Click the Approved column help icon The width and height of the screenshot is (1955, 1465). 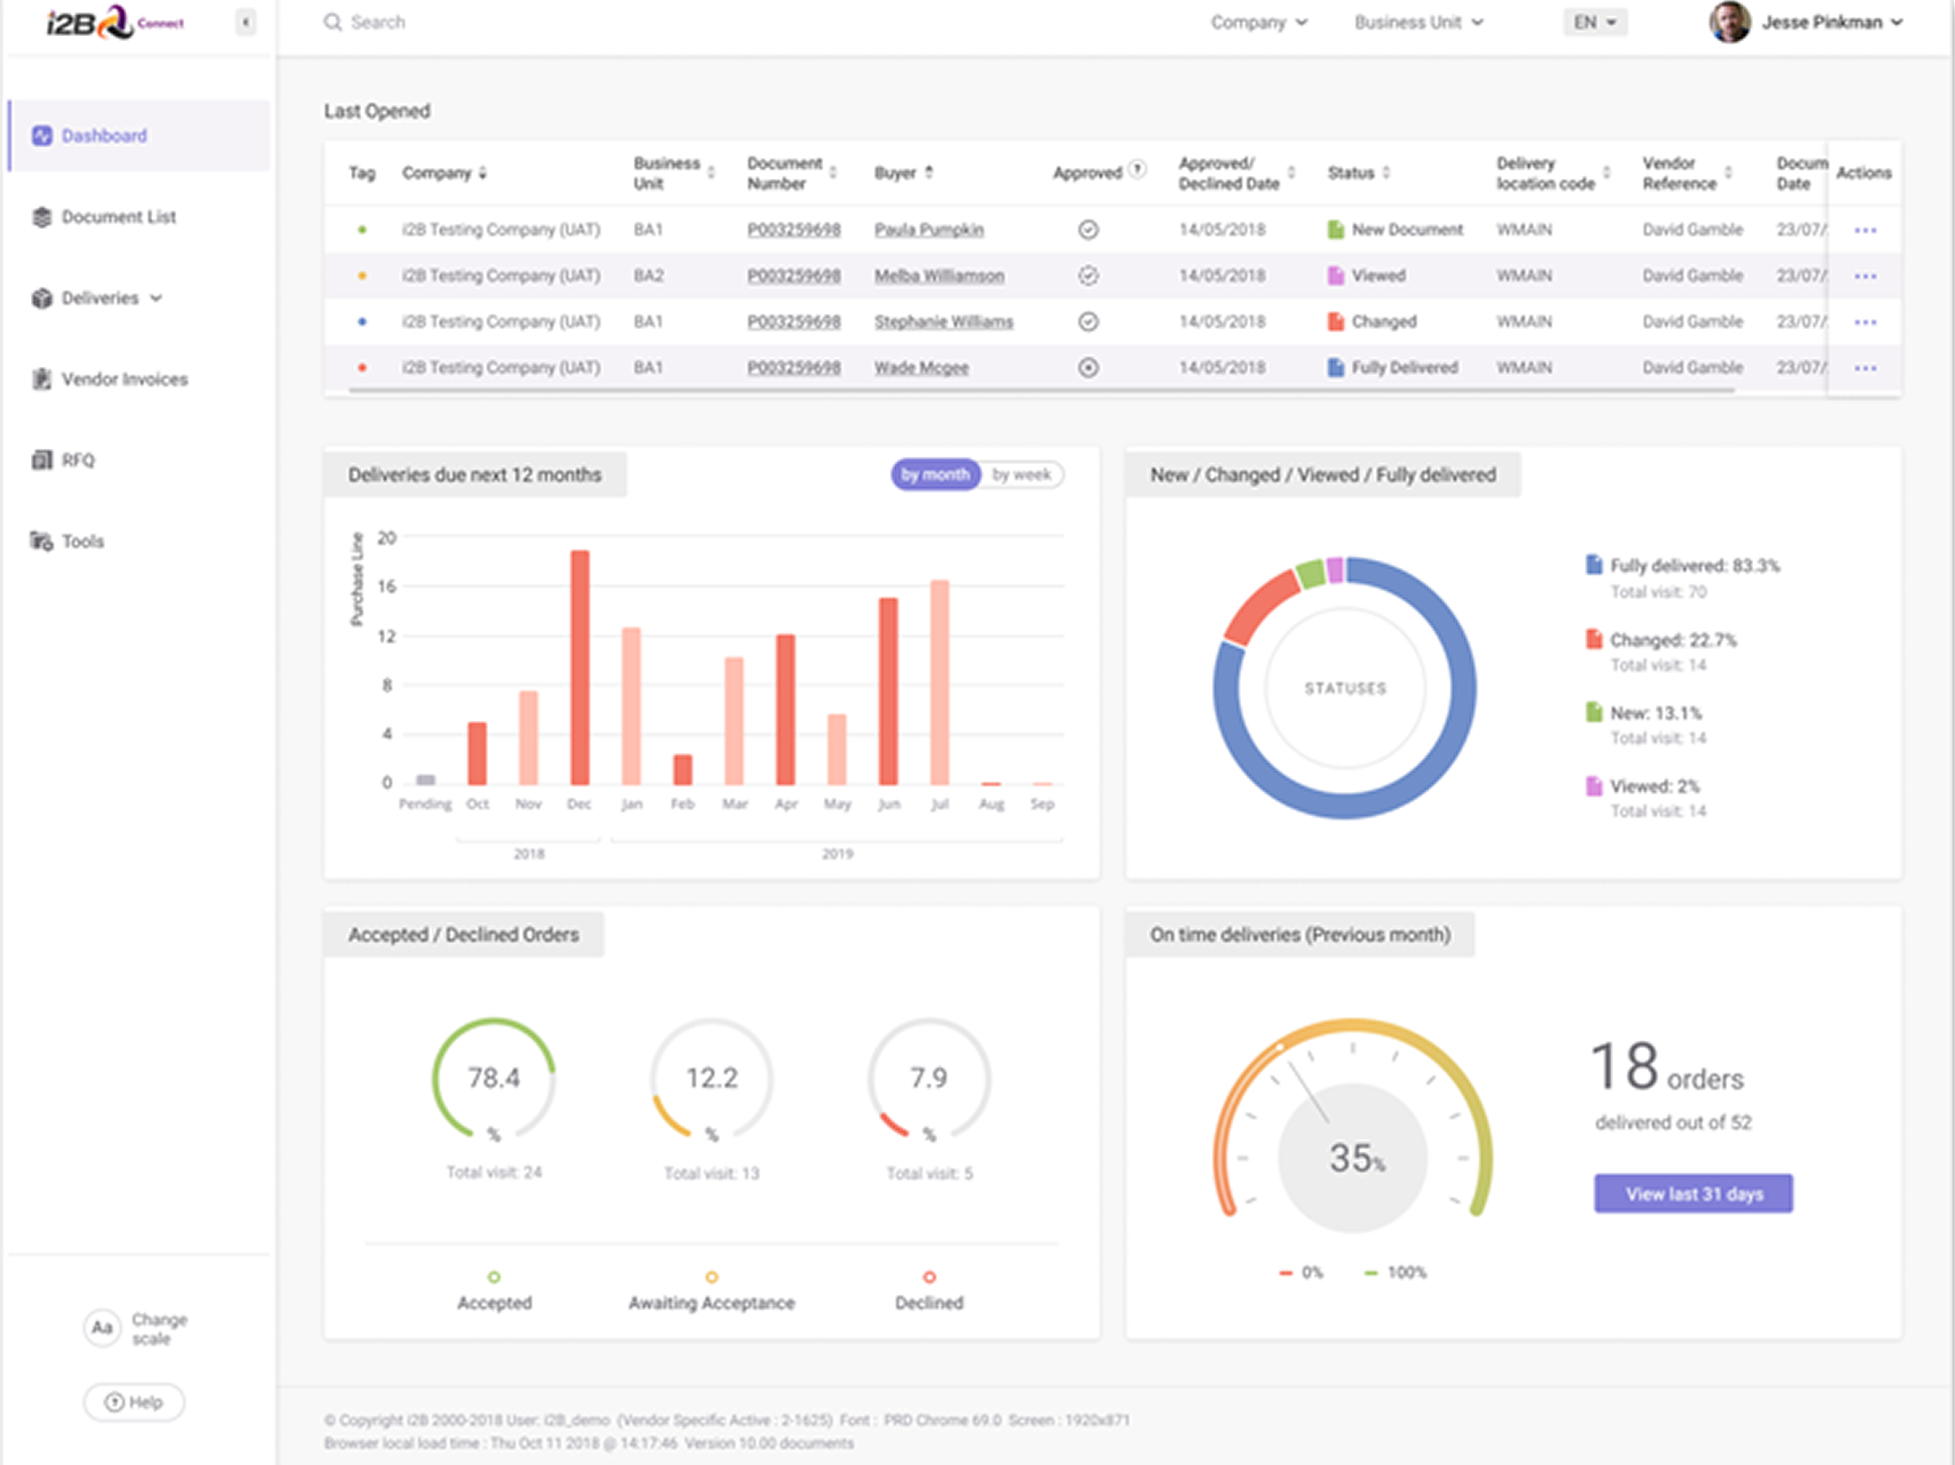1137,170
